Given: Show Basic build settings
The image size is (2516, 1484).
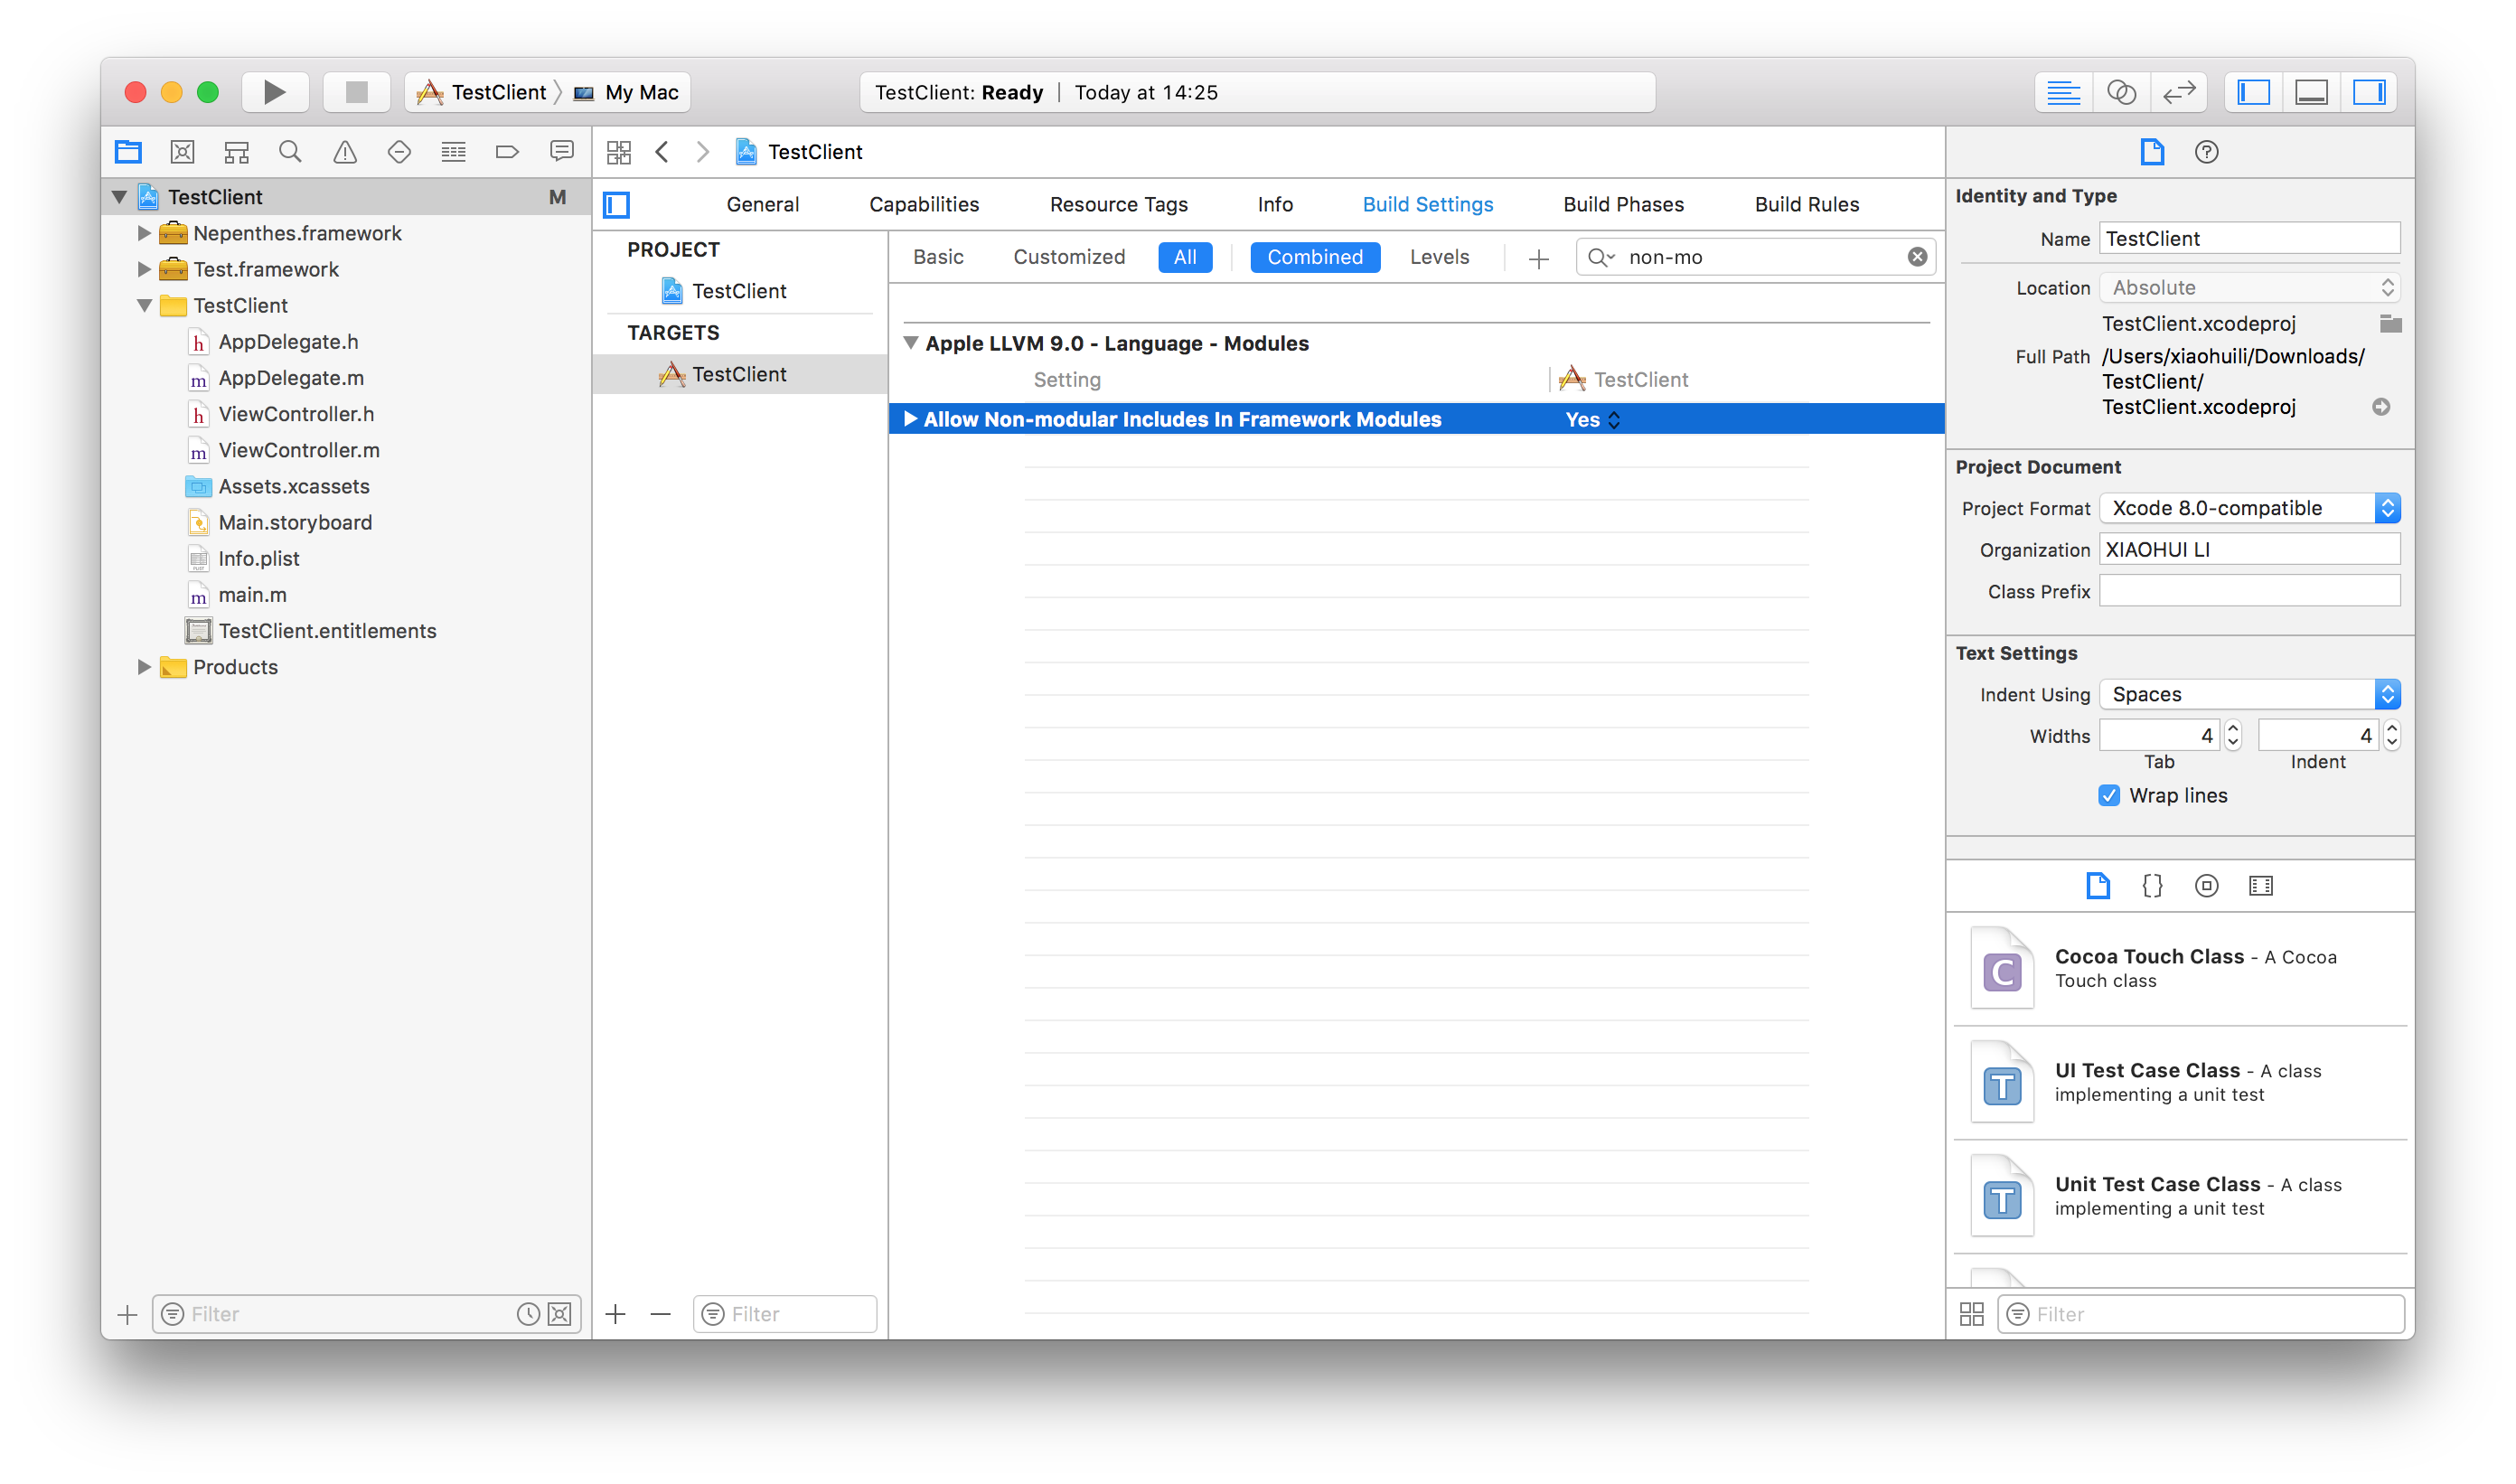Looking at the screenshot, I should [938, 257].
